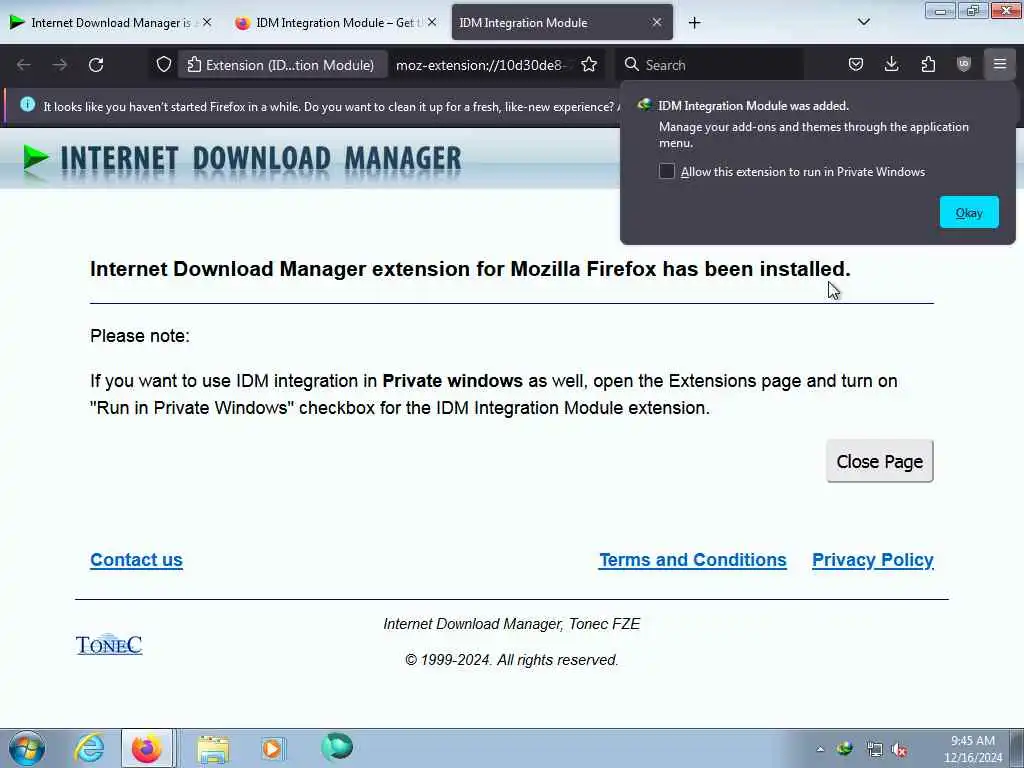Open Windows Explorer from taskbar
The width and height of the screenshot is (1024, 768).
[213, 748]
